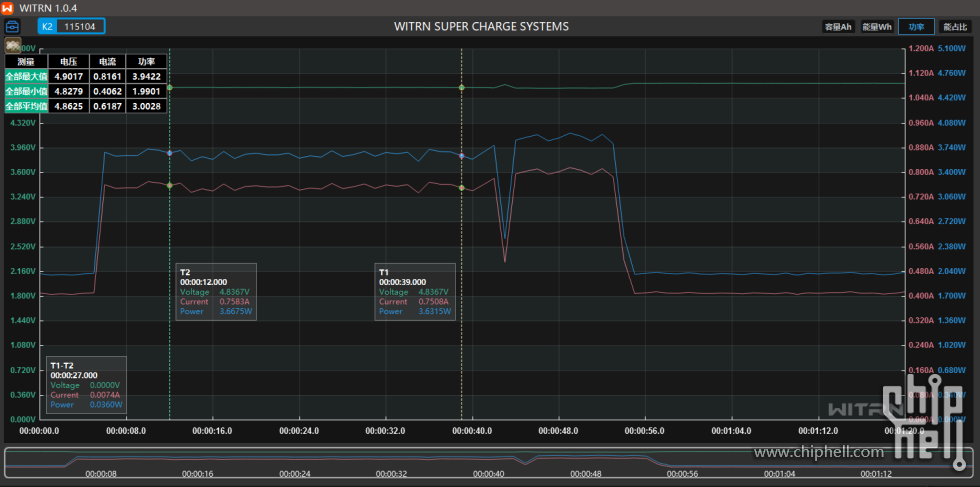Select the K2 115104 device box
980x487 pixels.
tap(71, 26)
